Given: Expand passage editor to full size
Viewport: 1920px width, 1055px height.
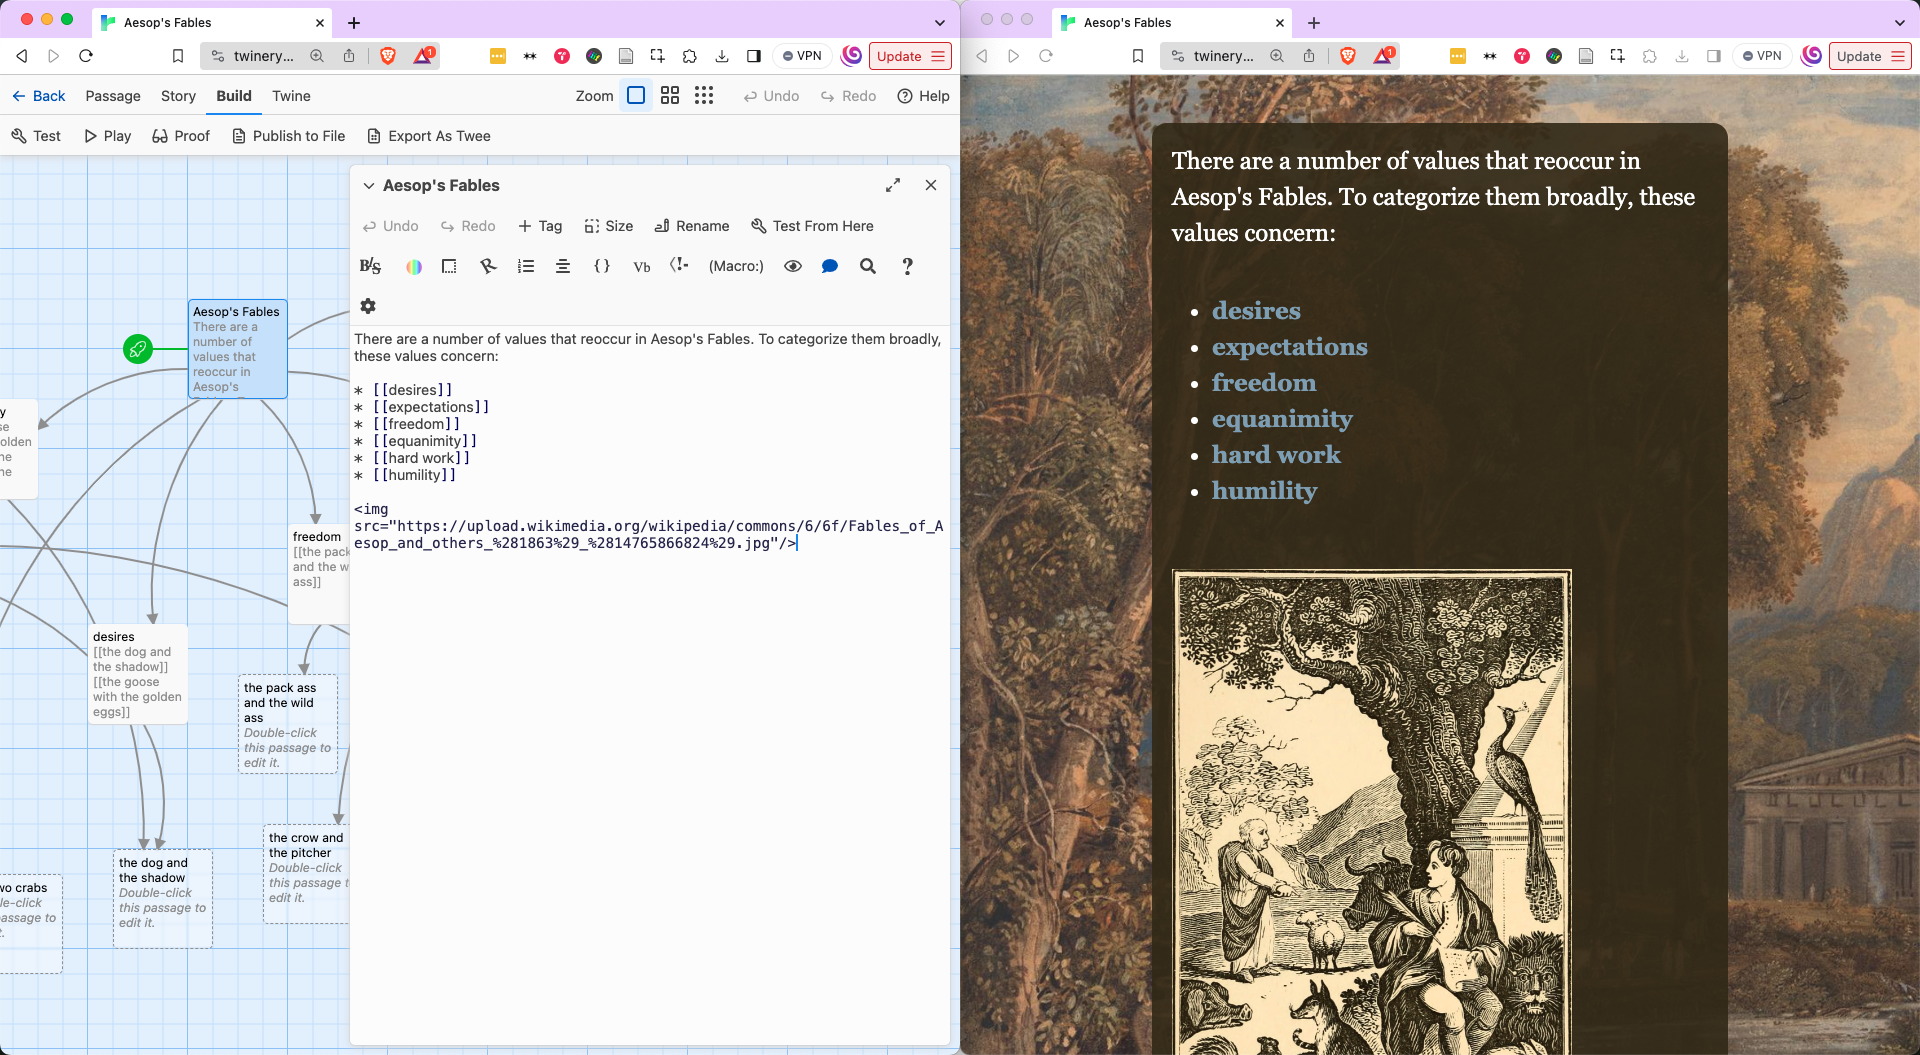Looking at the screenshot, I should click(x=893, y=185).
